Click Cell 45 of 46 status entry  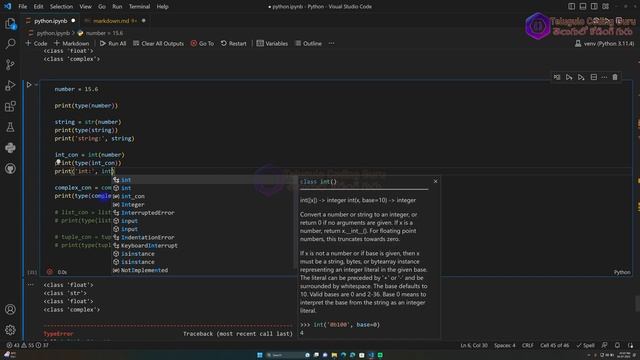pyautogui.click(x=554, y=345)
